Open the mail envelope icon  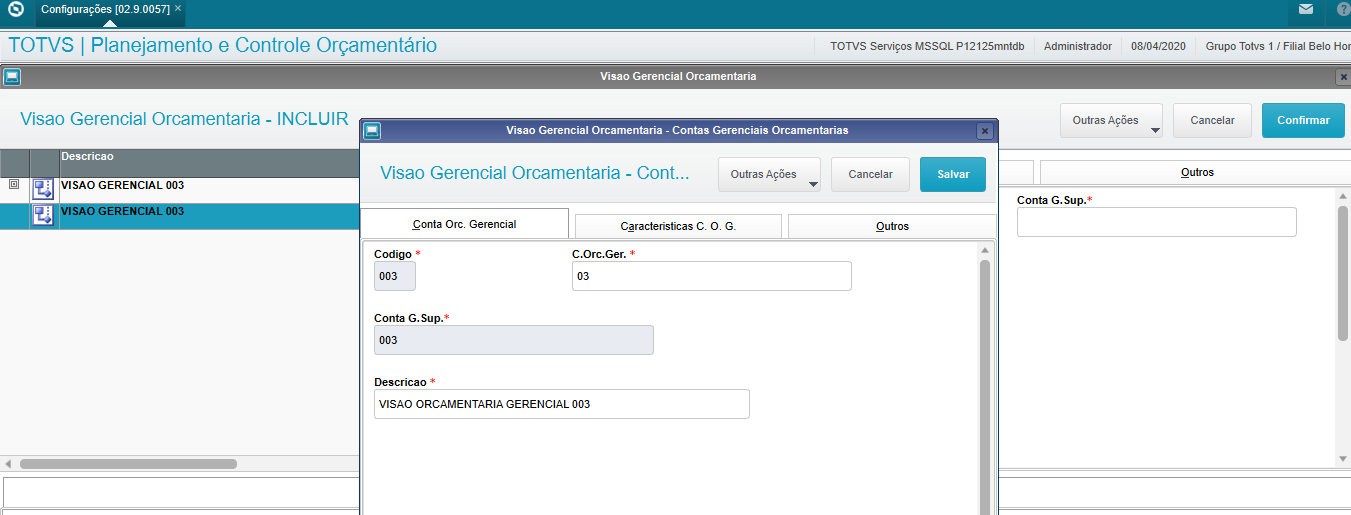(1306, 9)
